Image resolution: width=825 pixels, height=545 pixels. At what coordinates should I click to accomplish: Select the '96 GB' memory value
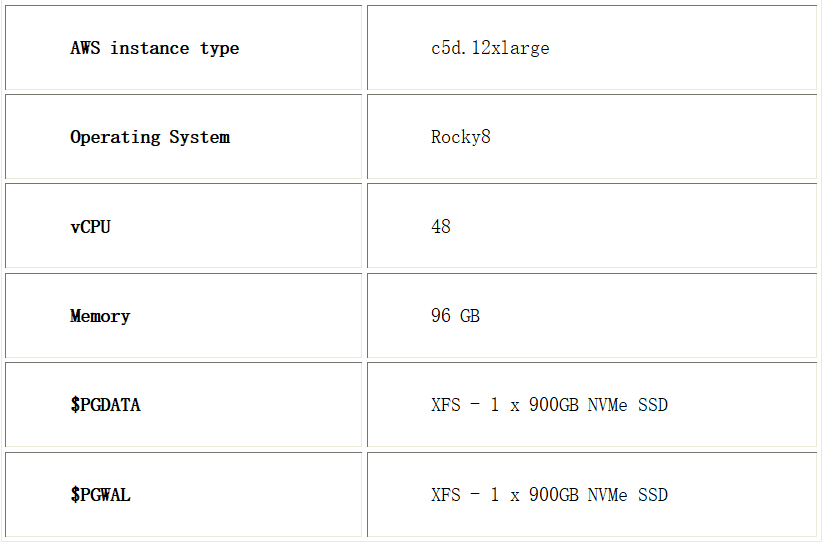pyautogui.click(x=456, y=316)
